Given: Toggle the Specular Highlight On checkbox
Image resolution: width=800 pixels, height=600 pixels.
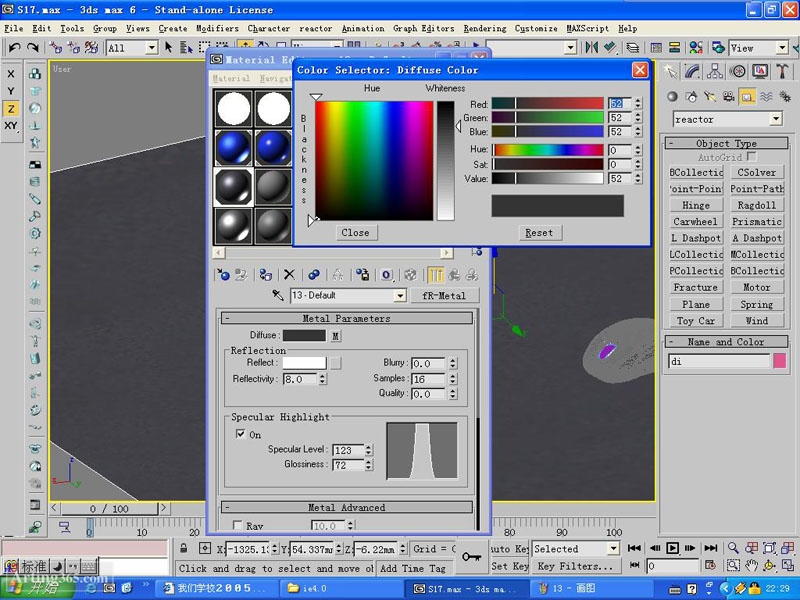Looking at the screenshot, I should [x=242, y=434].
